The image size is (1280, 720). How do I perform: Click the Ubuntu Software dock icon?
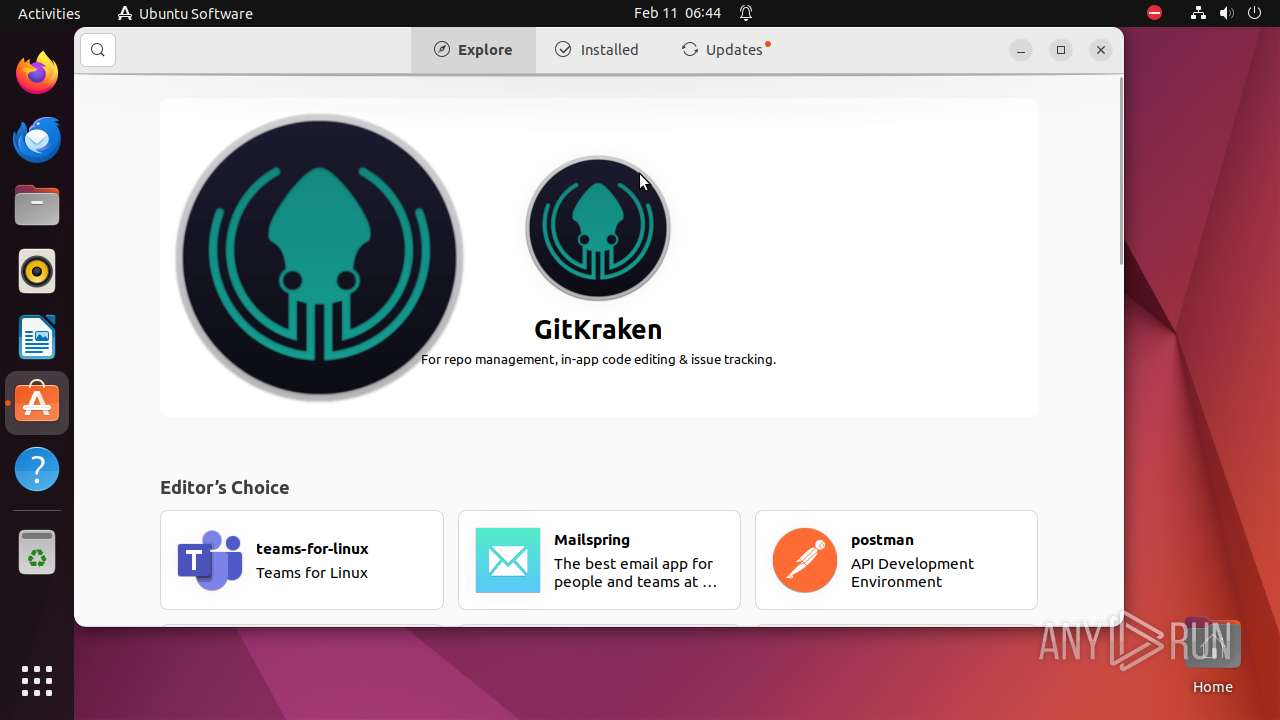(37, 404)
